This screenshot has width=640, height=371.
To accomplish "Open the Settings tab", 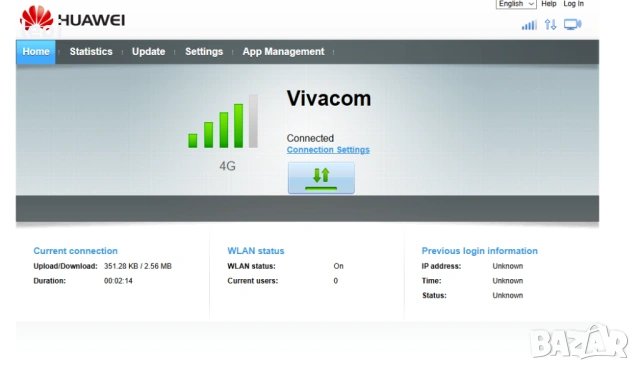I will pos(204,52).
